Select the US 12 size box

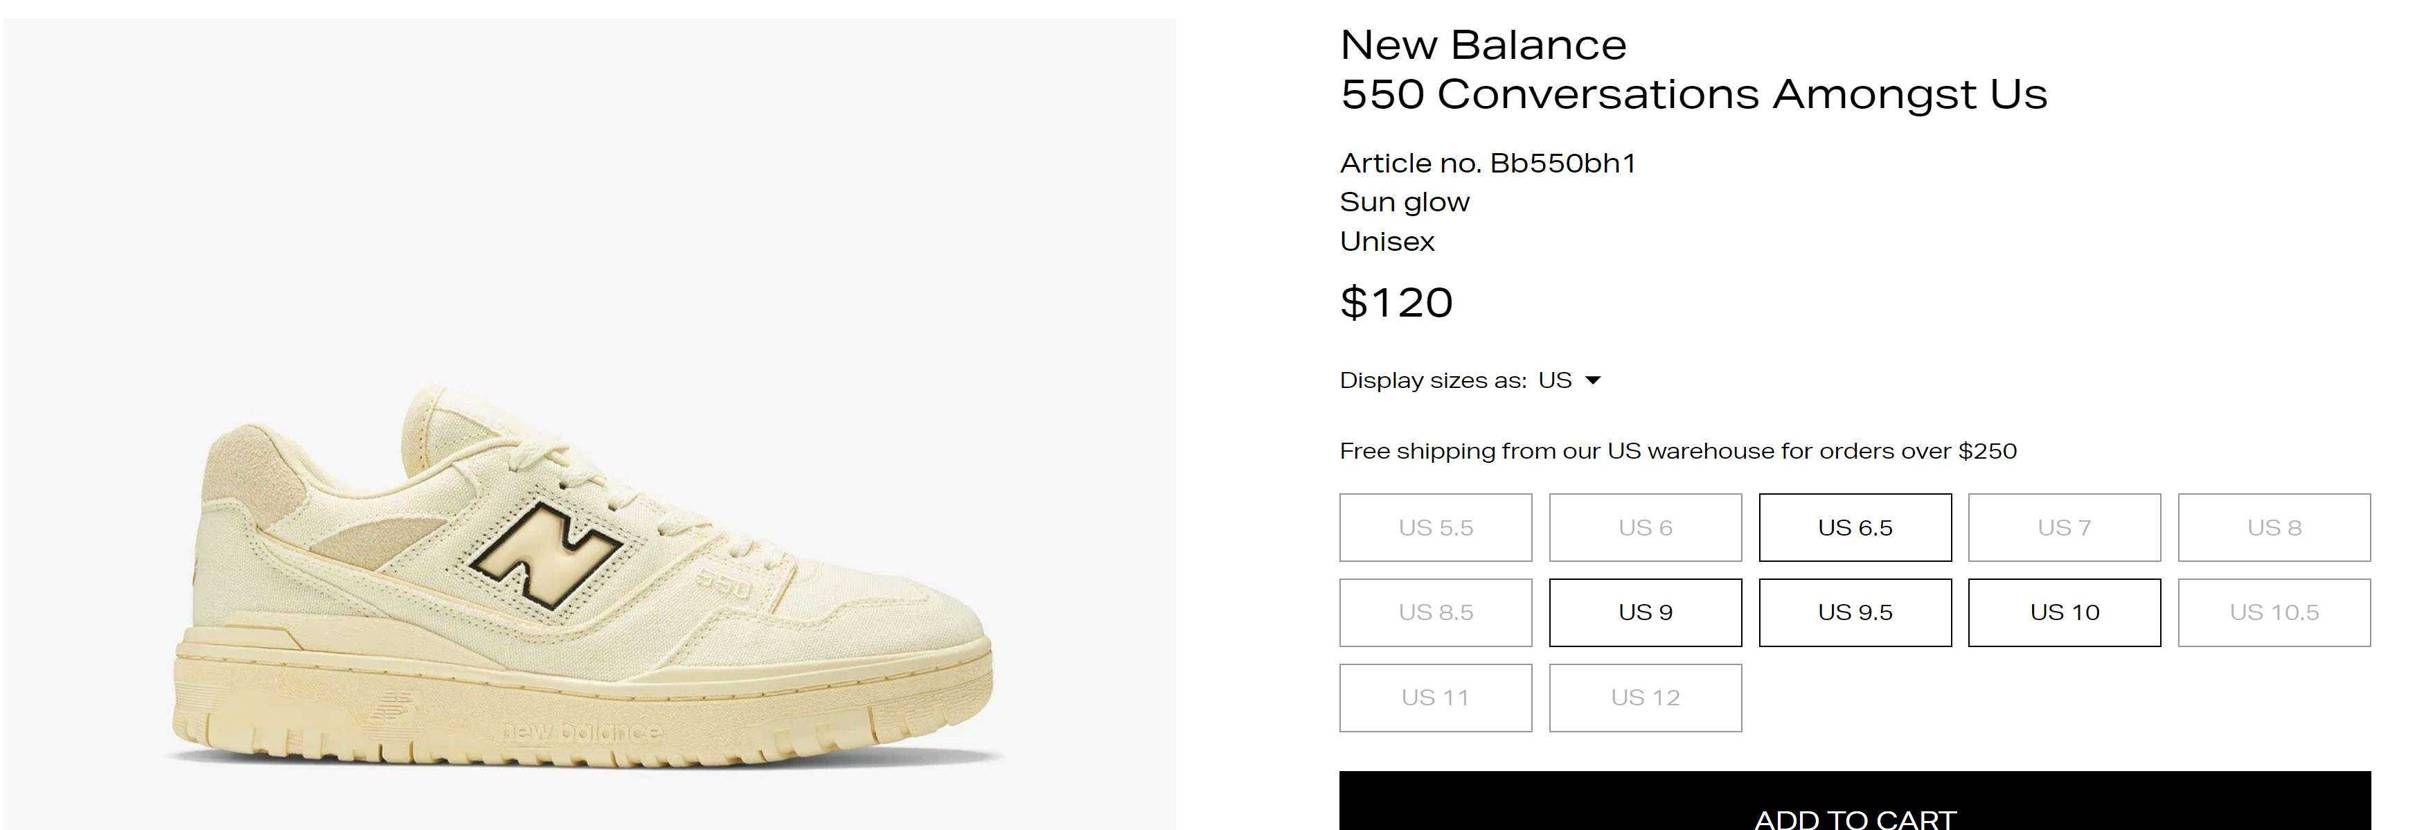tap(1645, 697)
